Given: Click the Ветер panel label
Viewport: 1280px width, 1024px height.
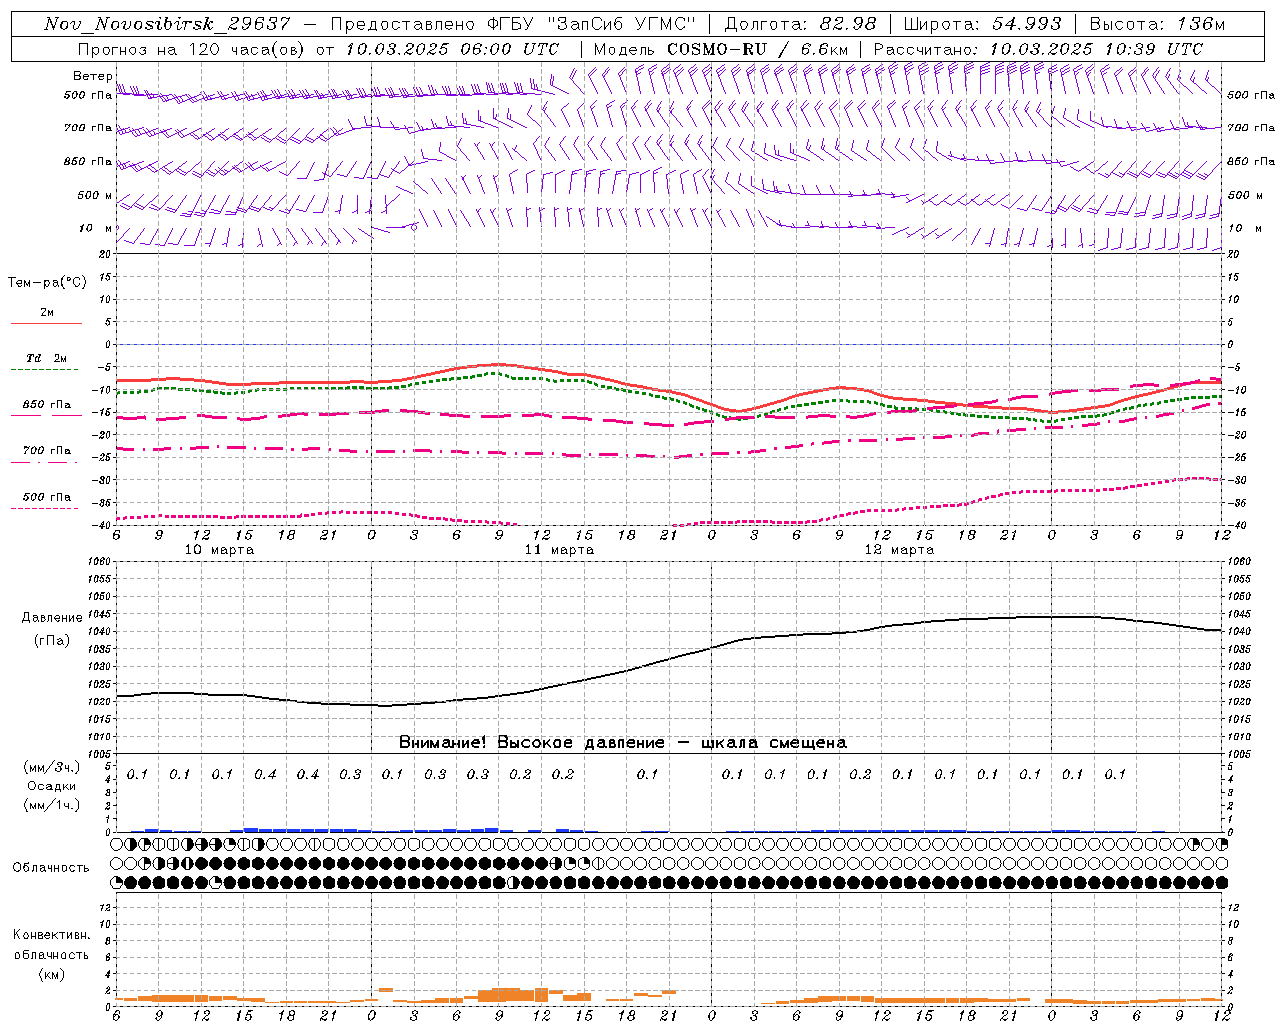Looking at the screenshot, I should [x=92, y=76].
